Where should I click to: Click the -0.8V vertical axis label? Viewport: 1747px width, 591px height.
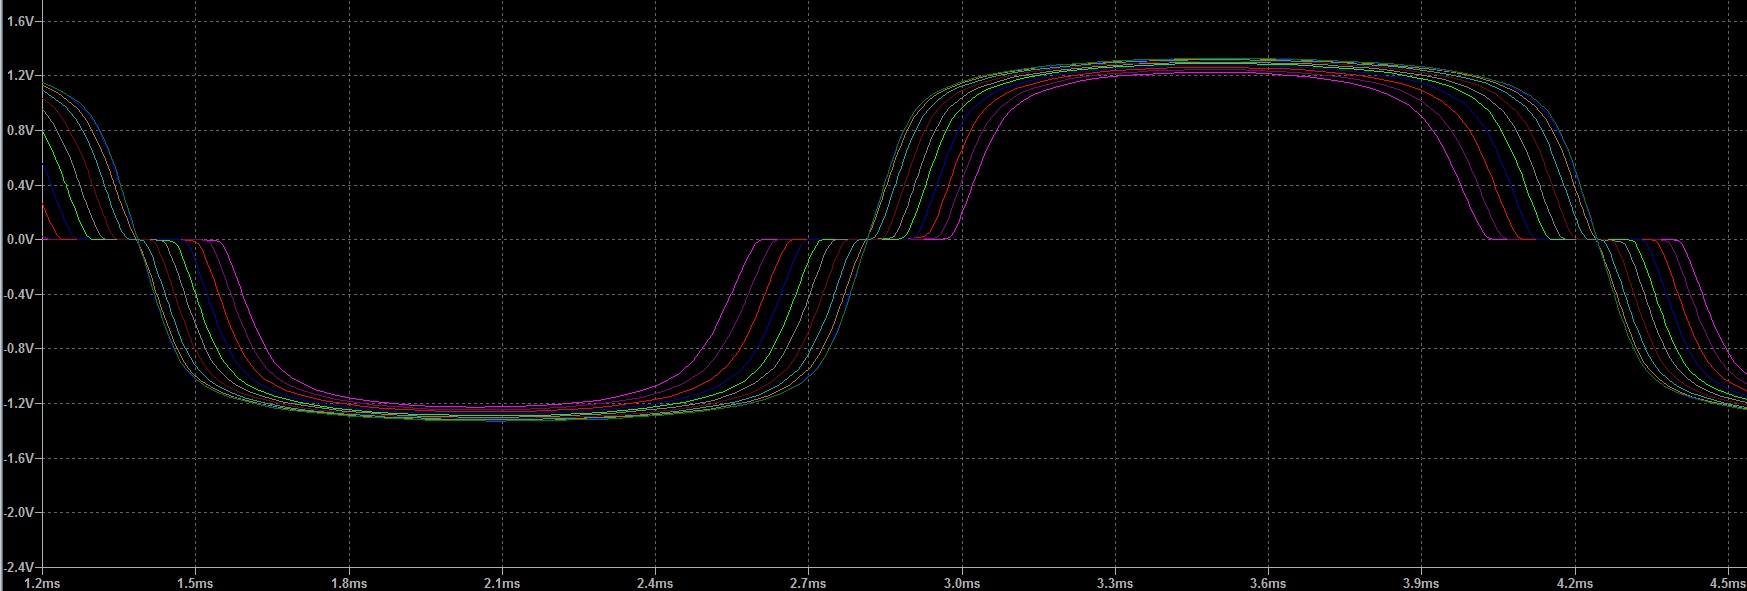pos(18,349)
